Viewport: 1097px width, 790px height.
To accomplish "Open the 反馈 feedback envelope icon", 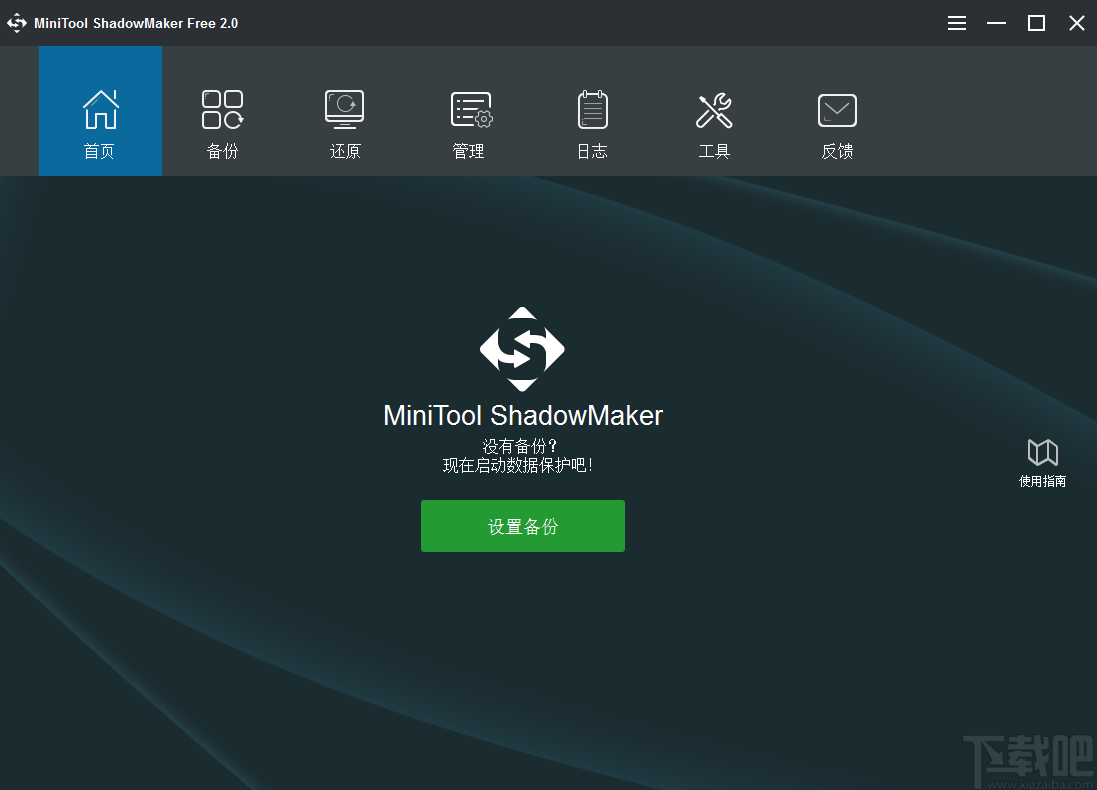I will click(x=836, y=108).
